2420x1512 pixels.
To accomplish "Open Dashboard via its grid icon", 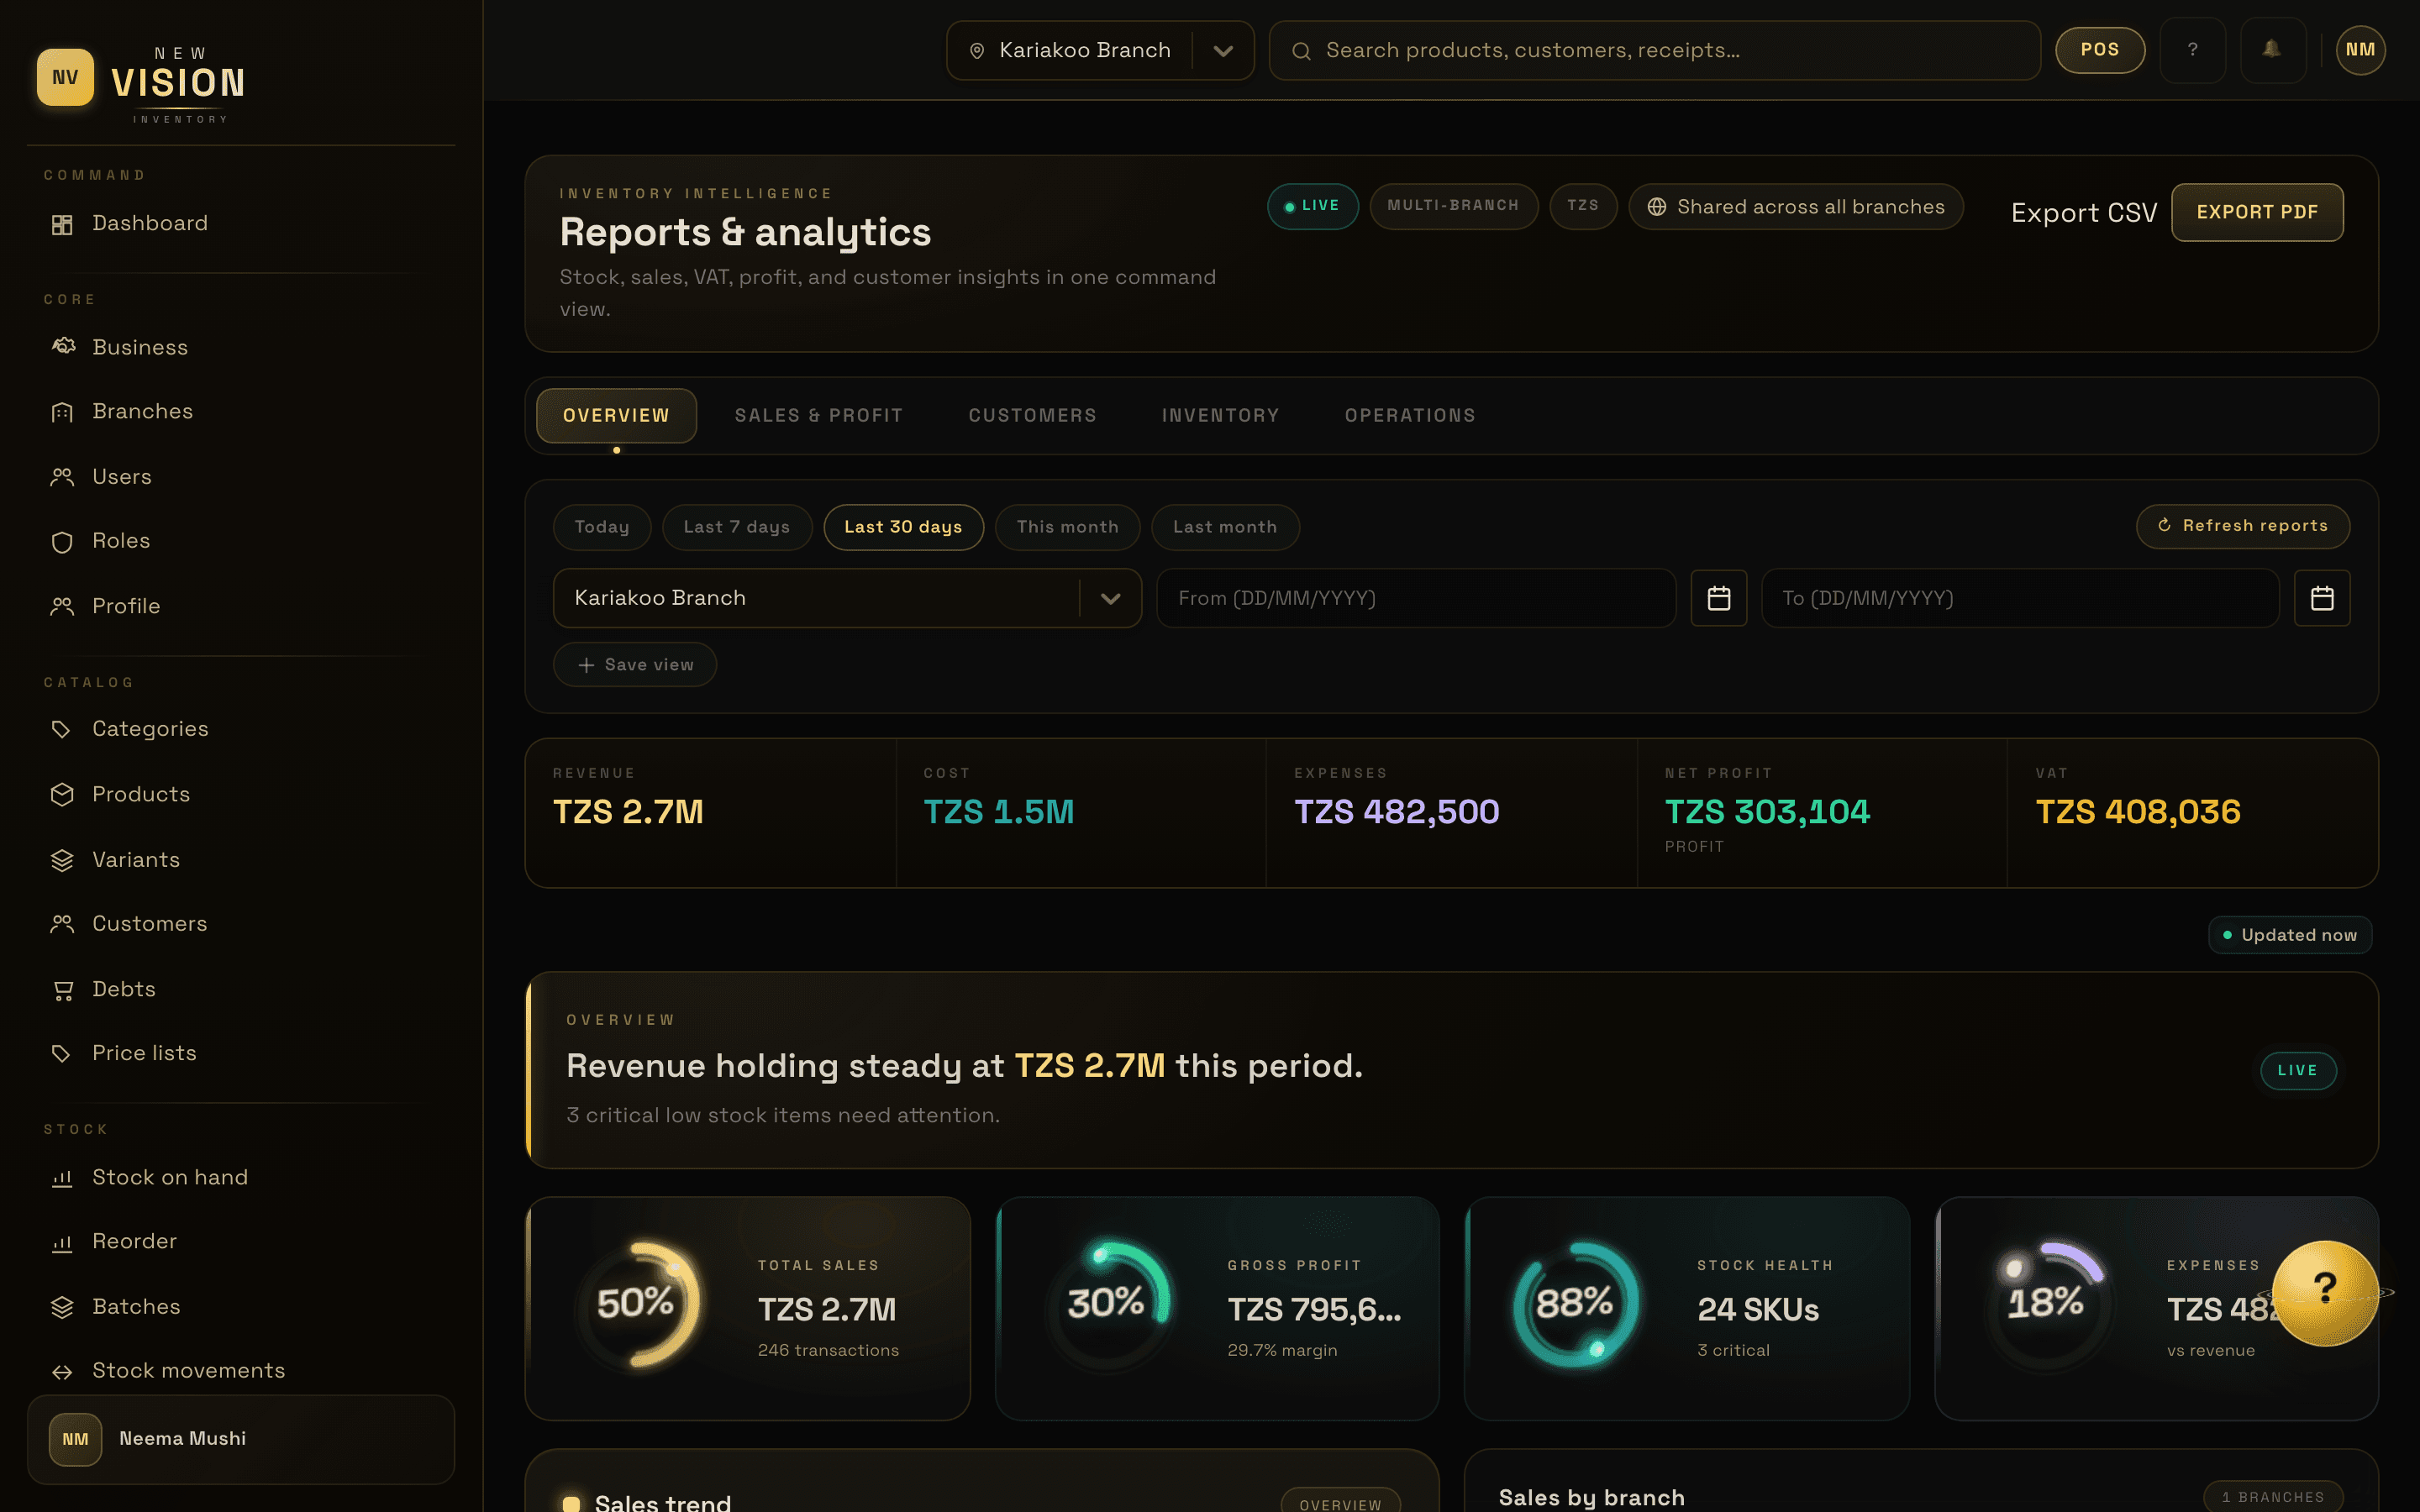I will point(62,224).
